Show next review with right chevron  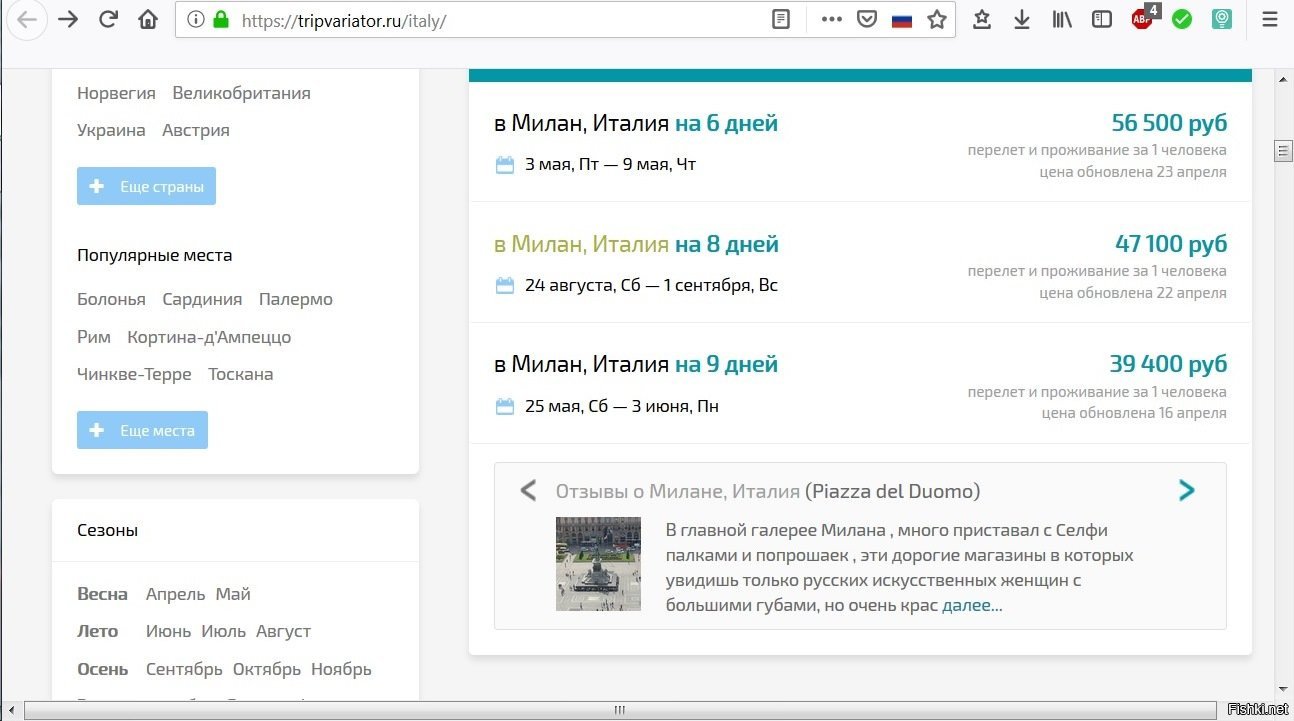pyautogui.click(x=1187, y=490)
